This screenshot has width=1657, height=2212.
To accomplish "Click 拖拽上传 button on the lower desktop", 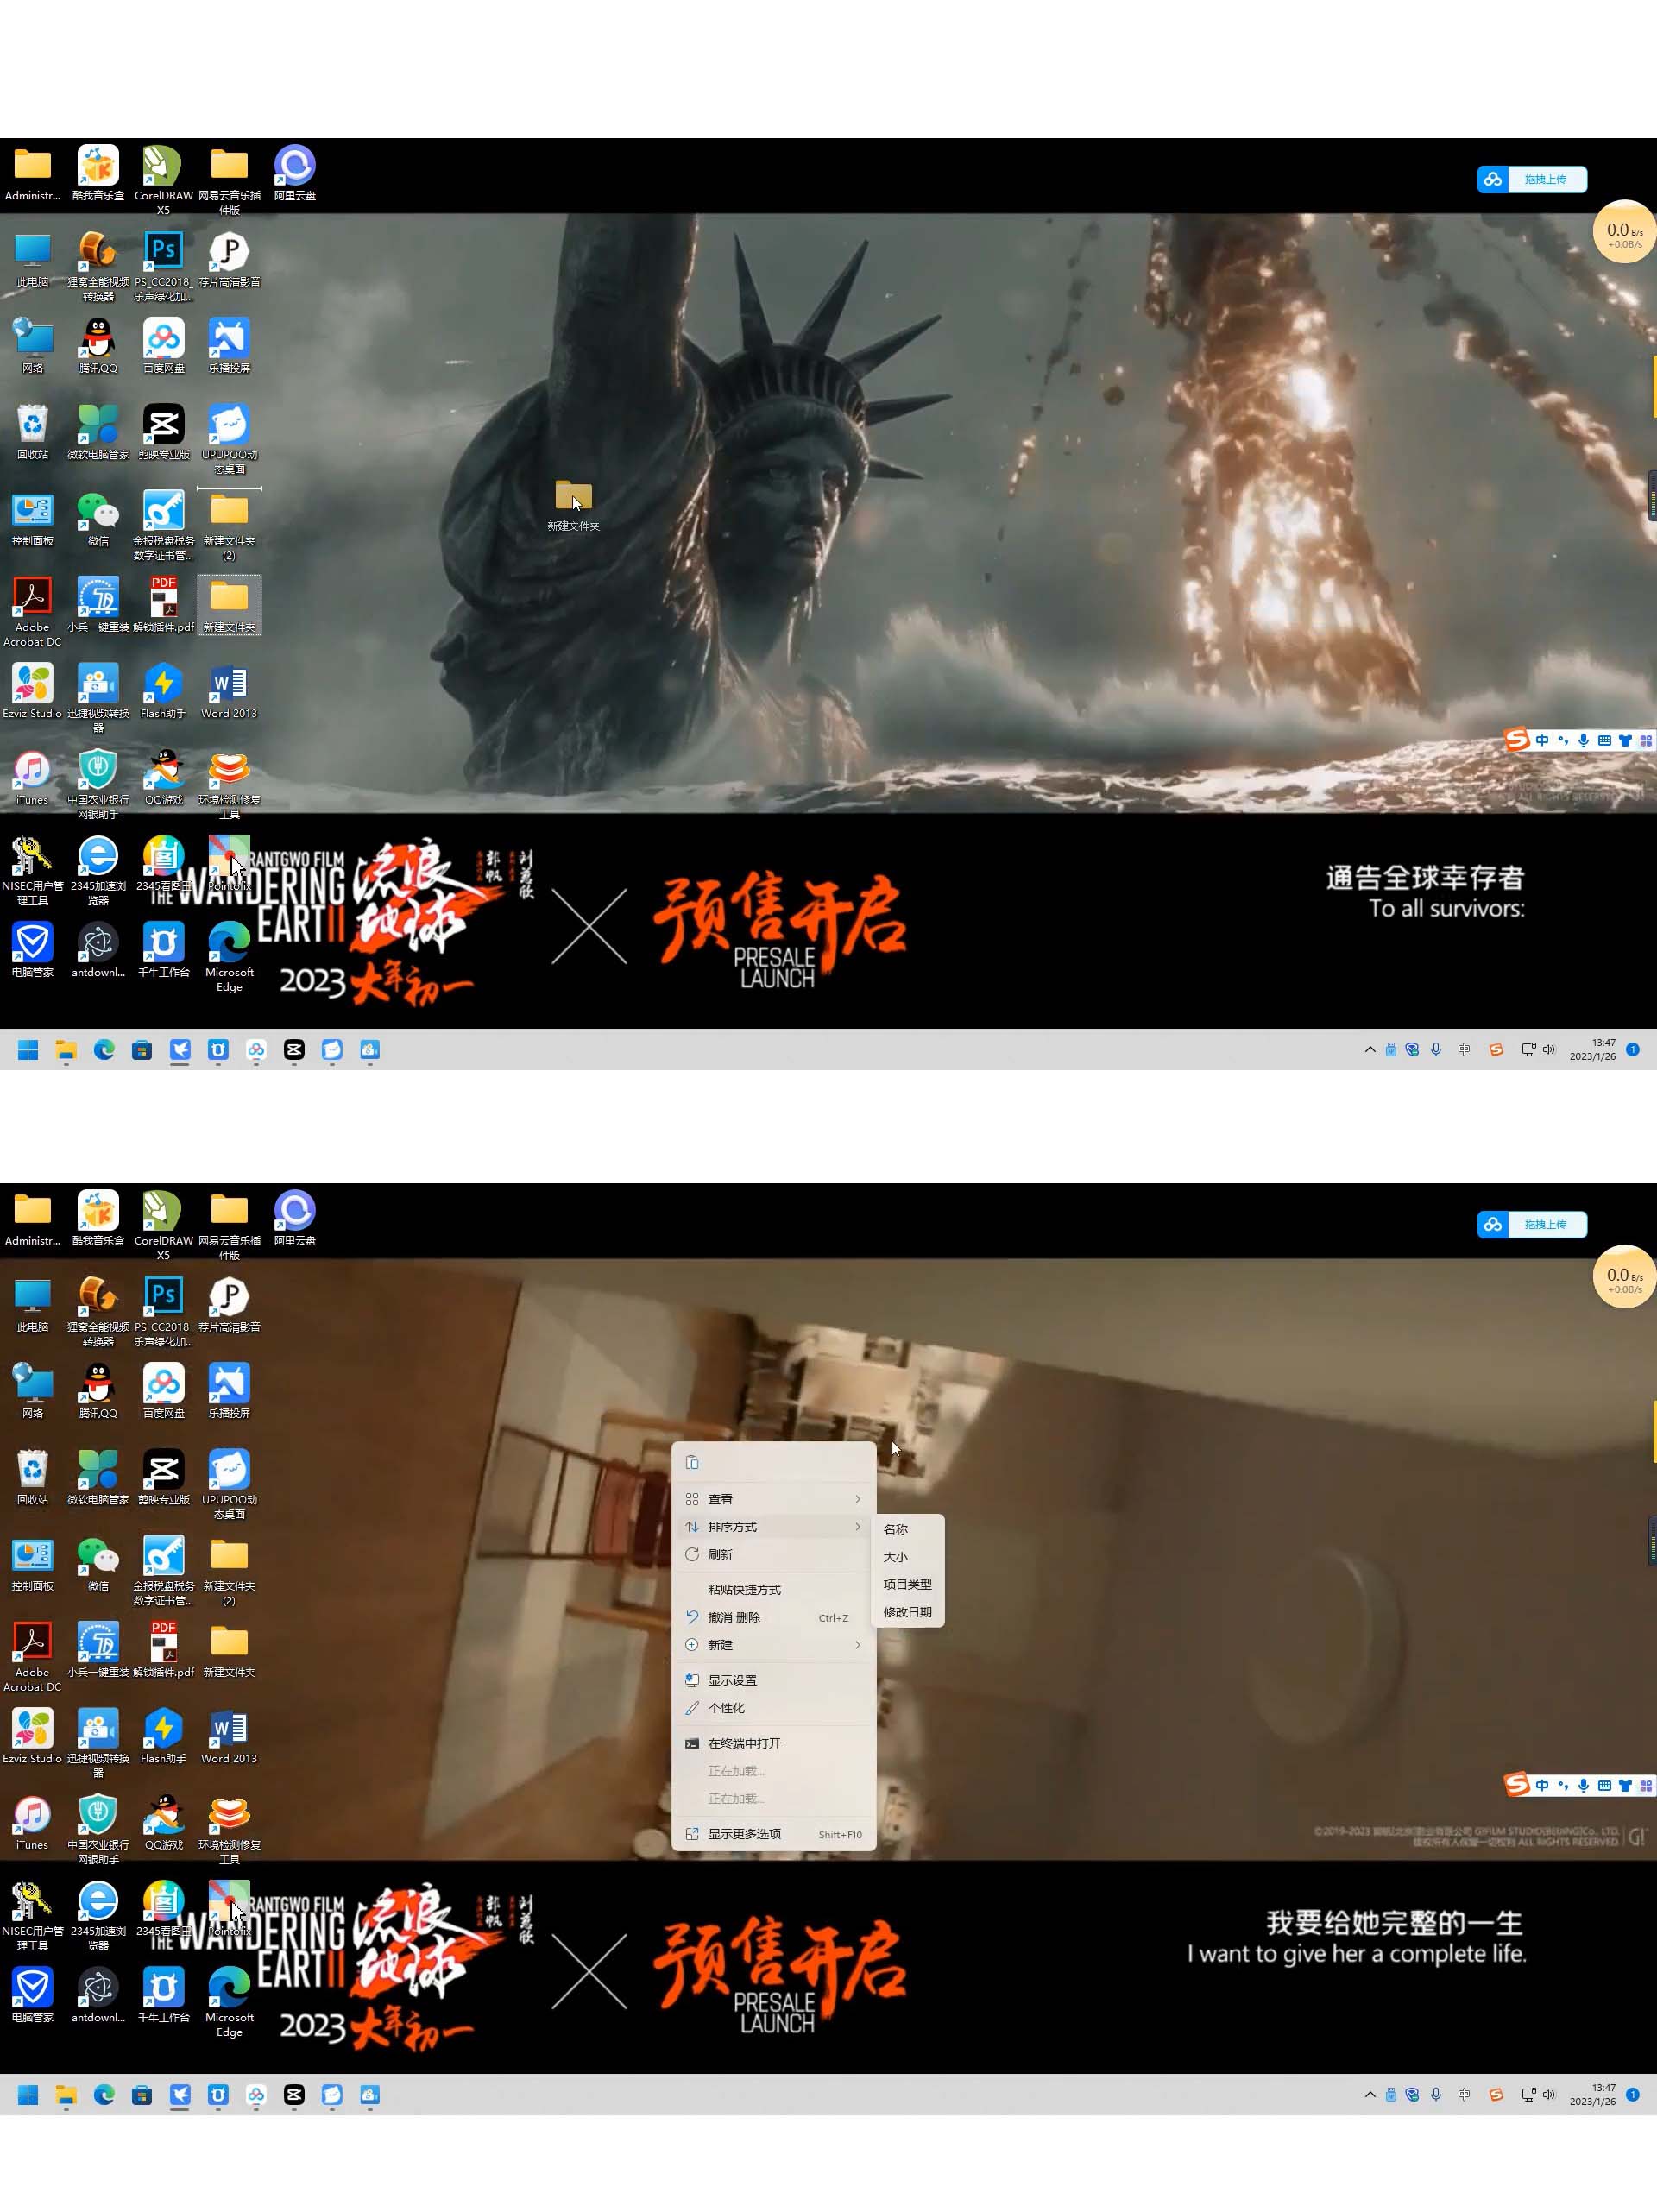I will pyautogui.click(x=1532, y=1224).
